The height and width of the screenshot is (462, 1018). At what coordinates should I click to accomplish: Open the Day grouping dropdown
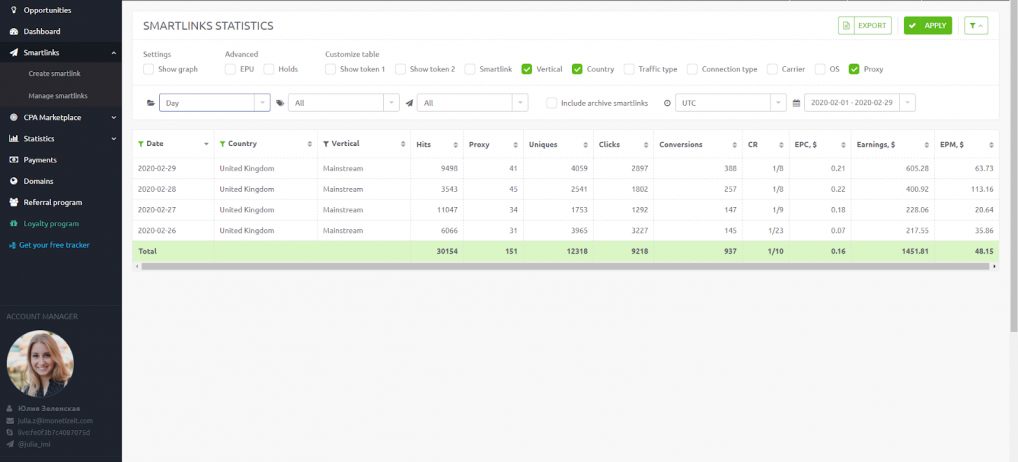tap(215, 103)
